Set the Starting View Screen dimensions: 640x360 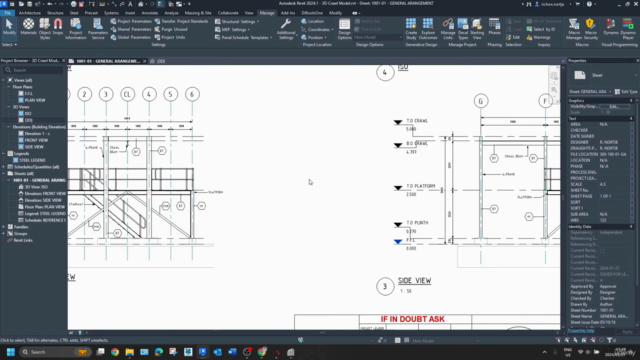click(477, 29)
